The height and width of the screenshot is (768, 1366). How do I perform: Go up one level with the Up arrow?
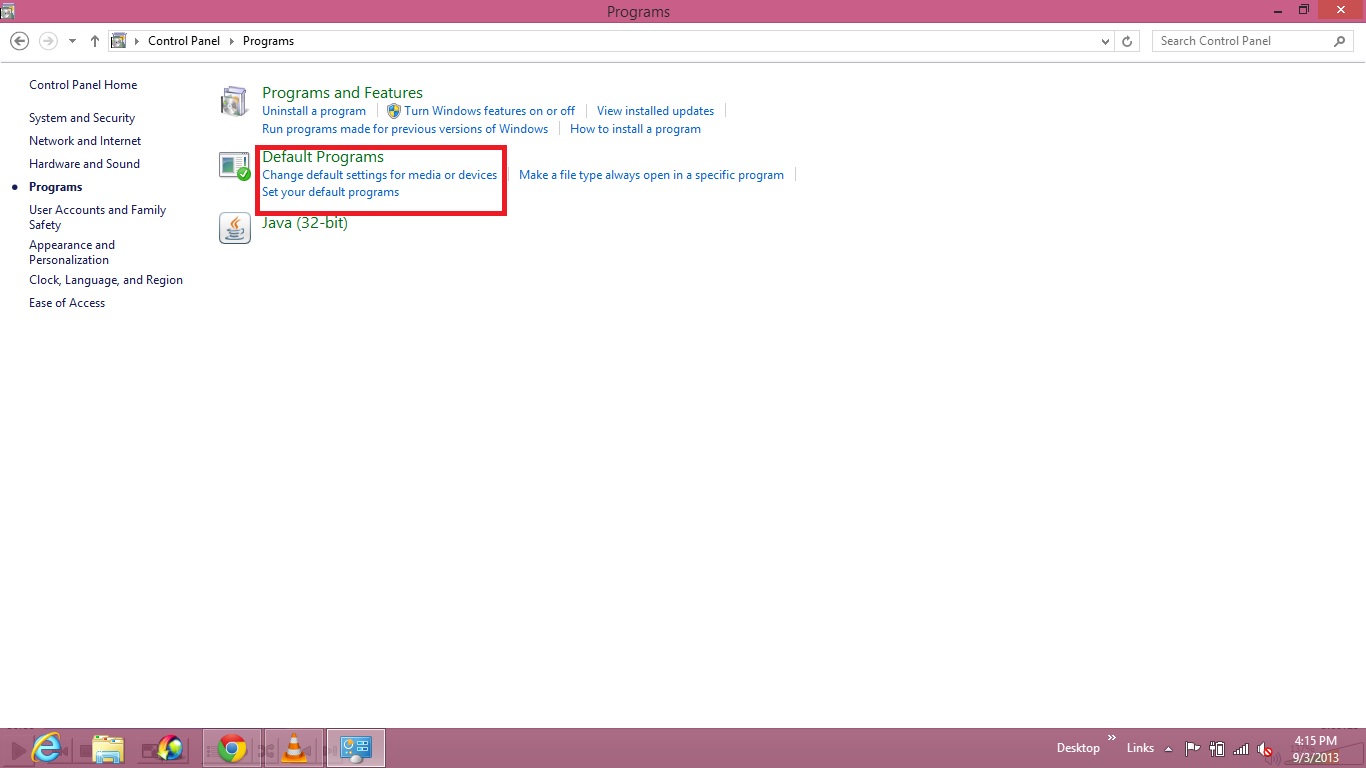point(95,41)
